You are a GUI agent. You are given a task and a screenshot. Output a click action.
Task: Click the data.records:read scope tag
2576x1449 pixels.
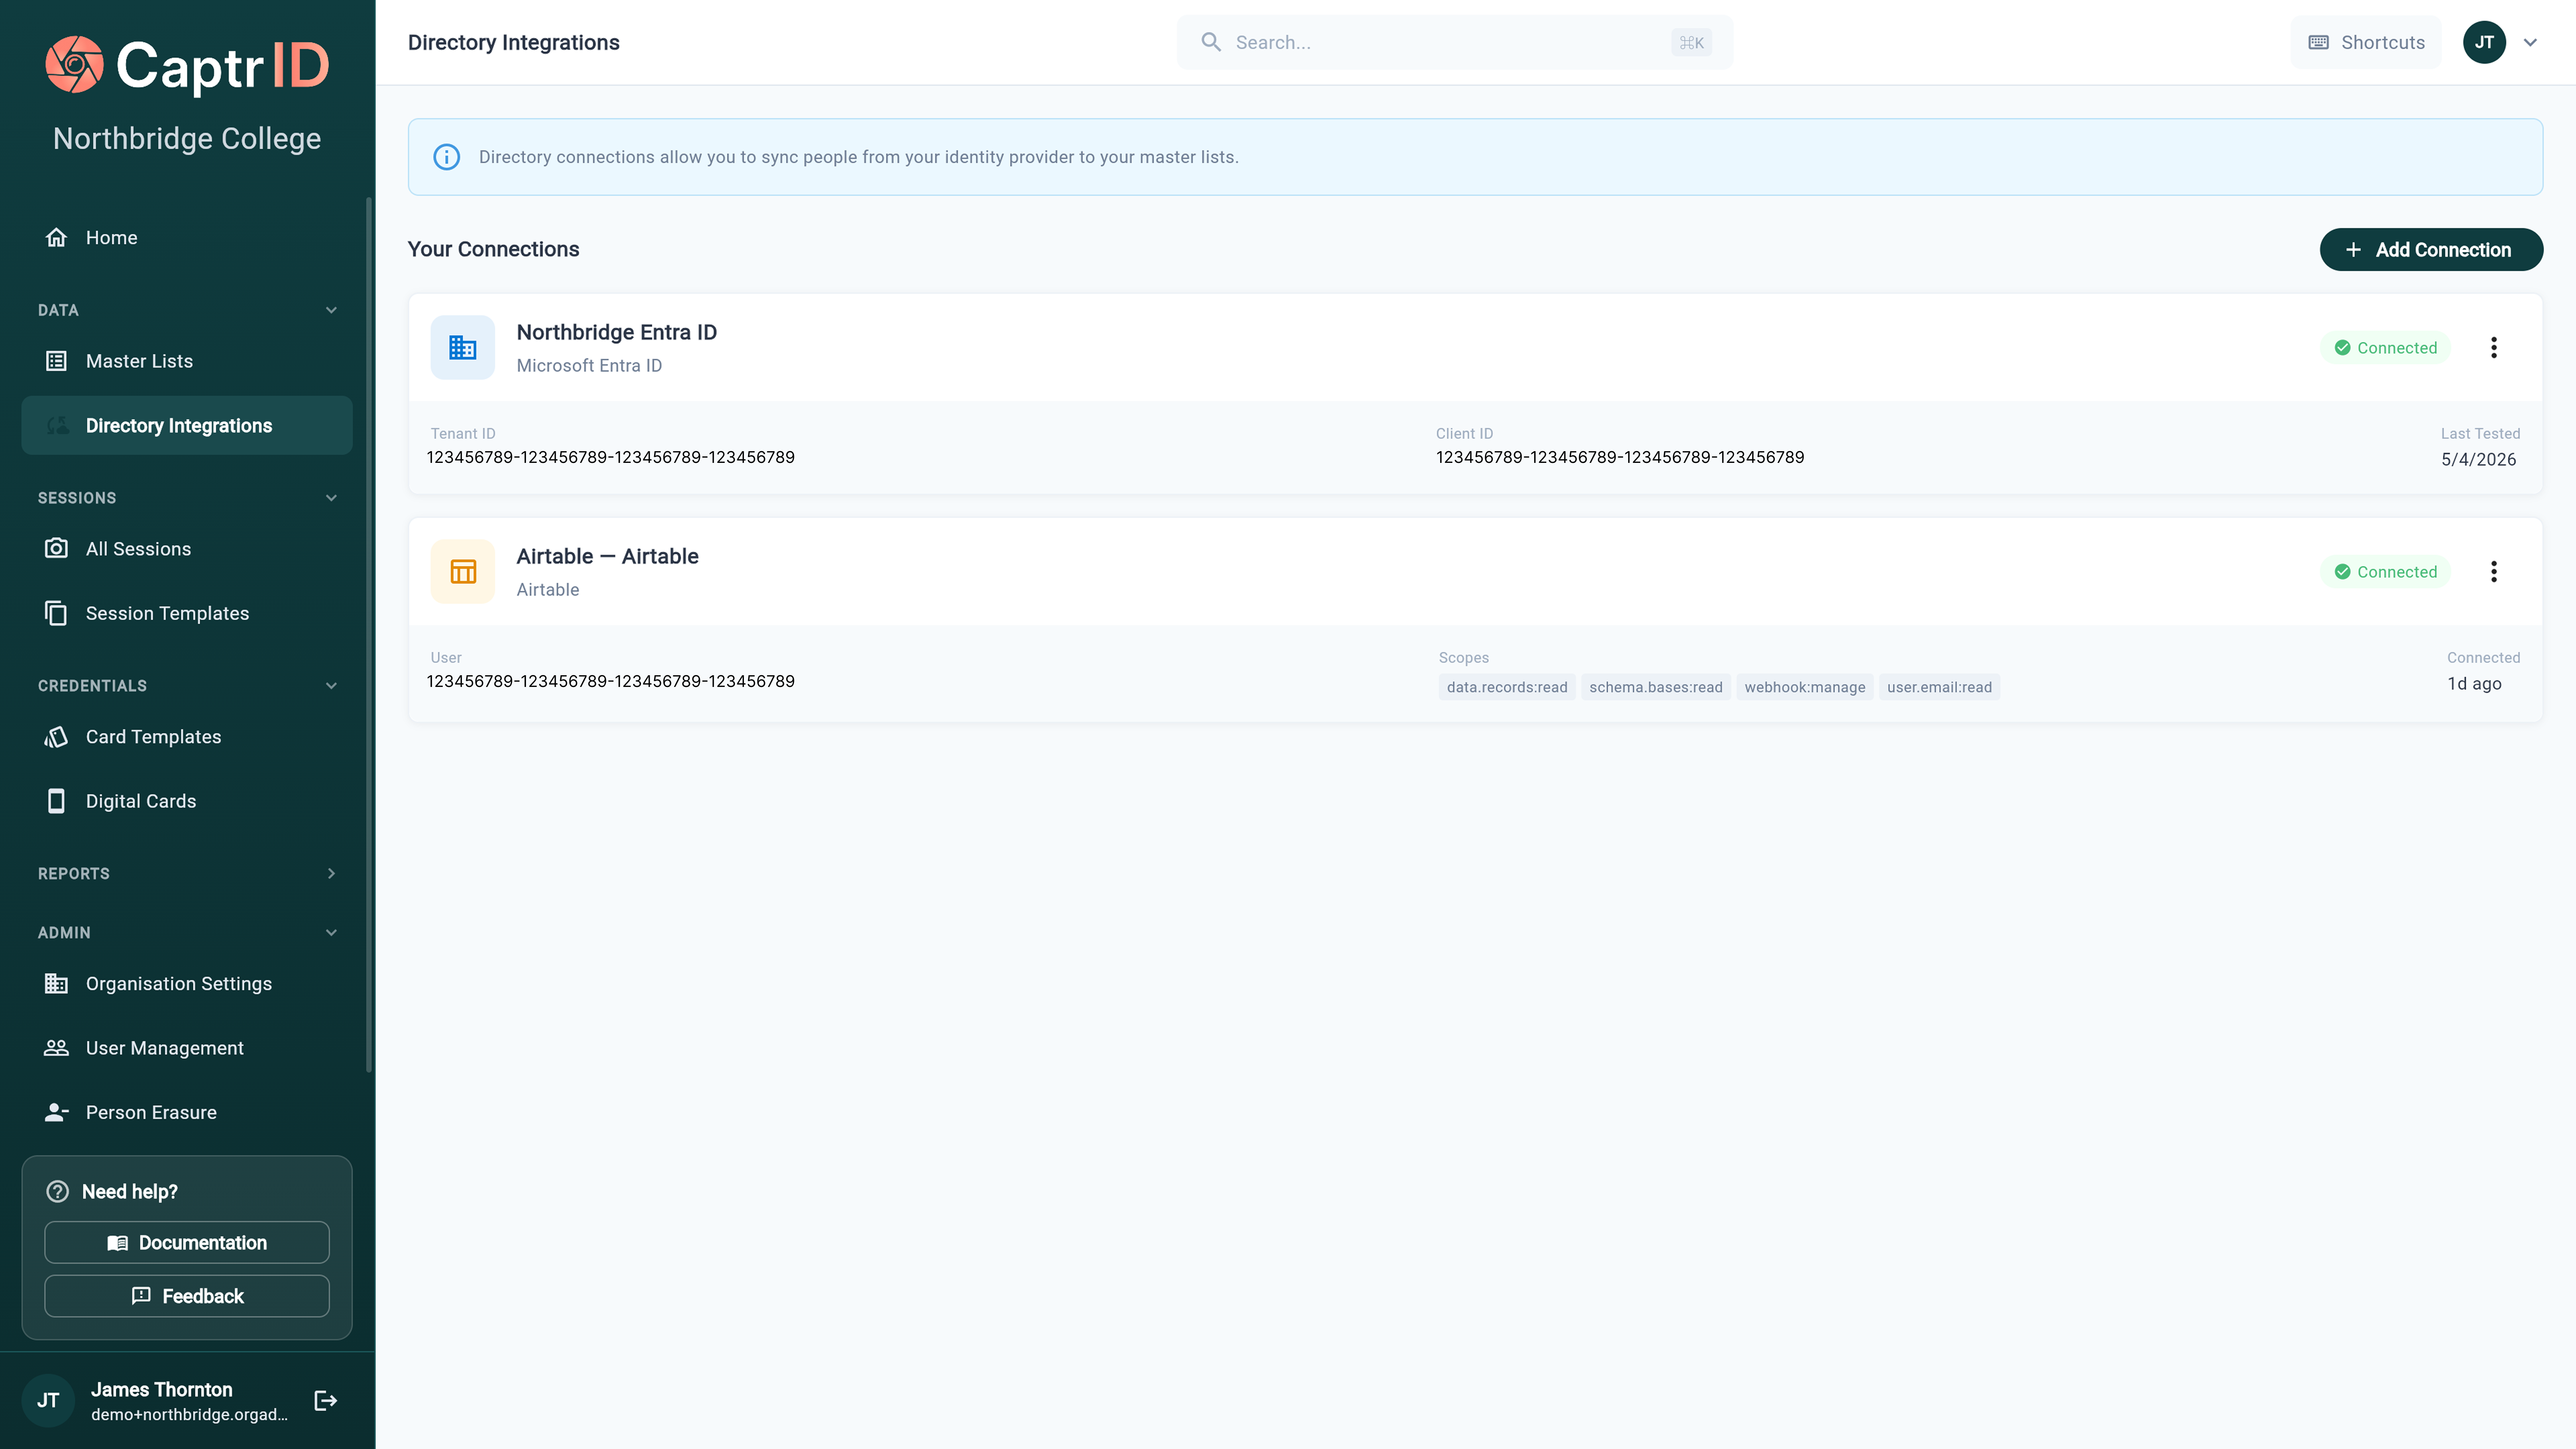(1507, 687)
